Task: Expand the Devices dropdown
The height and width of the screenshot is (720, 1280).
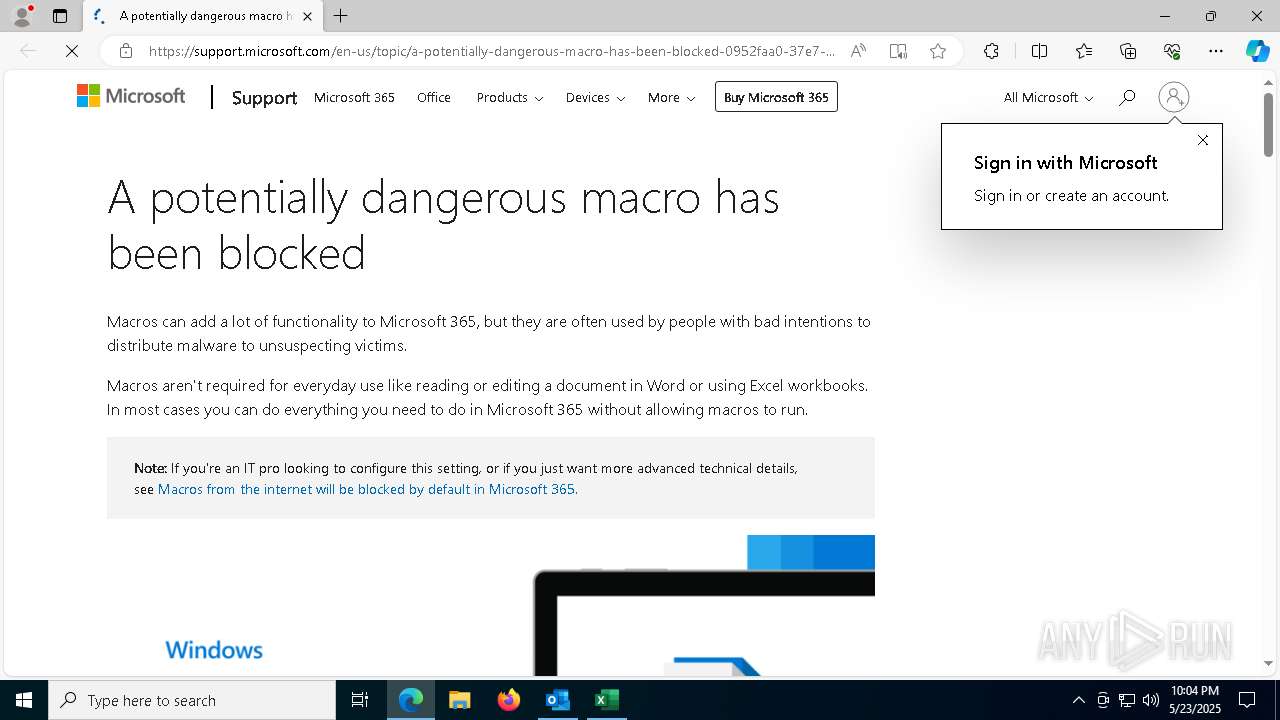Action: (595, 97)
